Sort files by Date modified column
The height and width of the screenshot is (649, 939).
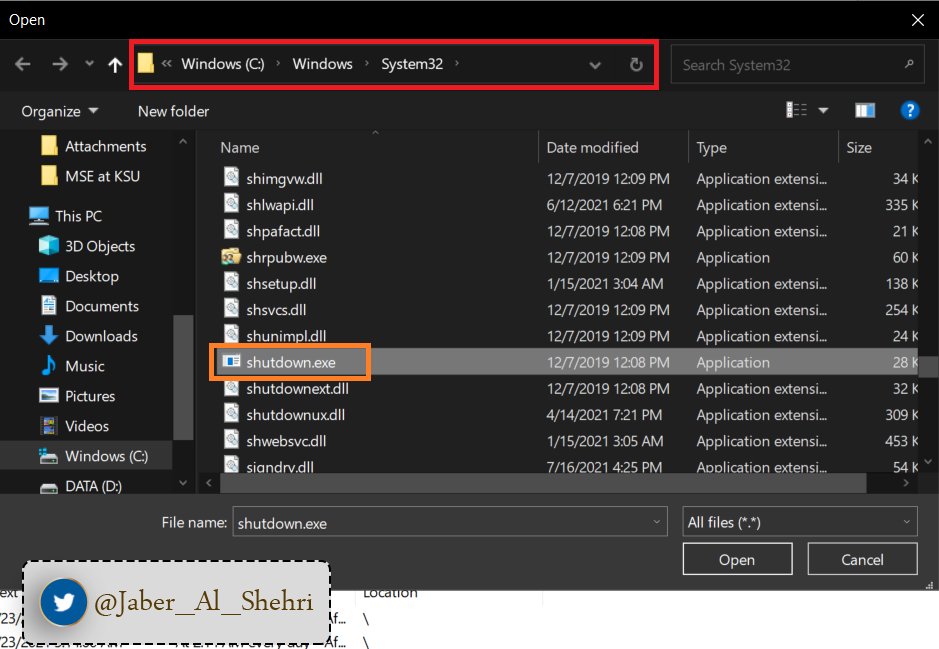(x=592, y=147)
